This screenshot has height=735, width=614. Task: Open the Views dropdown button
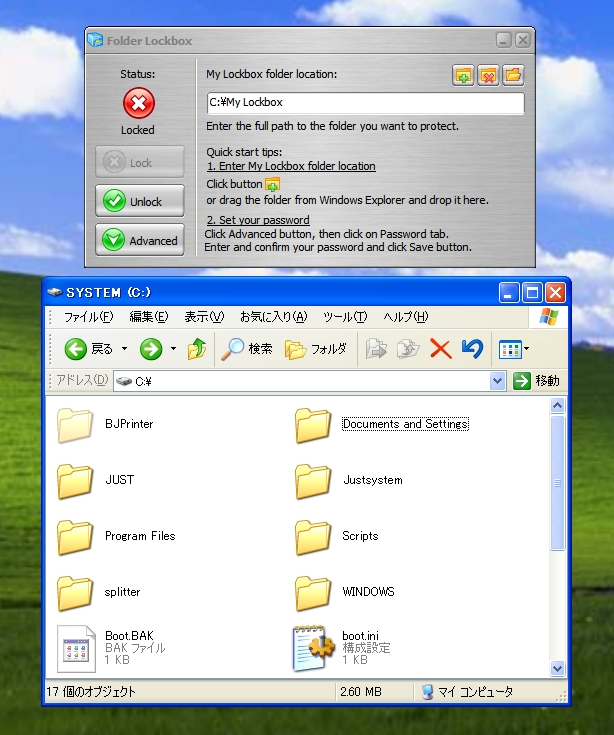514,349
